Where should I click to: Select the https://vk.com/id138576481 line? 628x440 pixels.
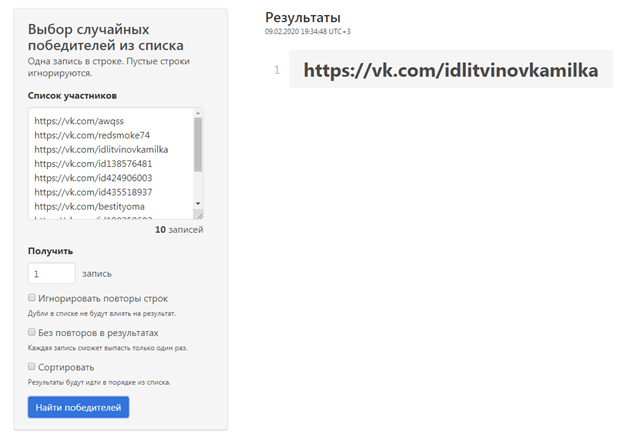(93, 164)
